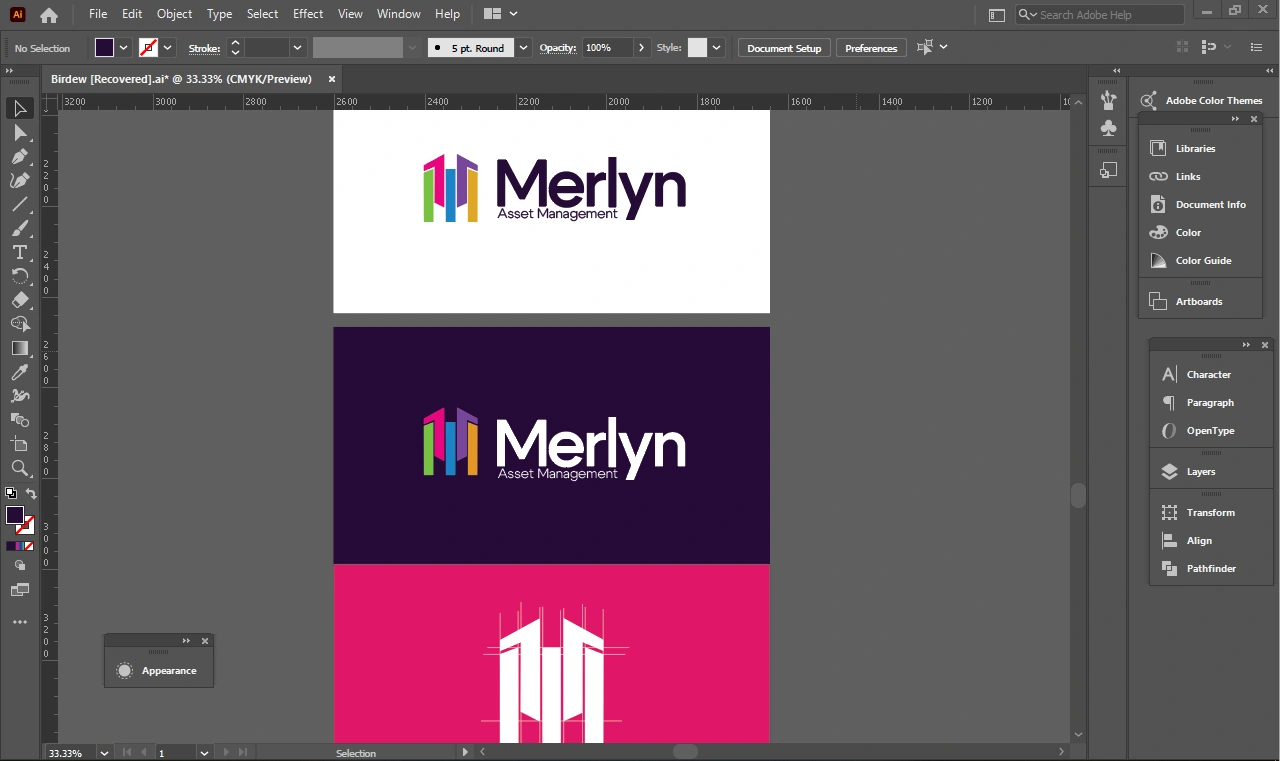Expand the 5 pt. Round brush dropdown
The image size is (1280, 761).
click(x=524, y=48)
